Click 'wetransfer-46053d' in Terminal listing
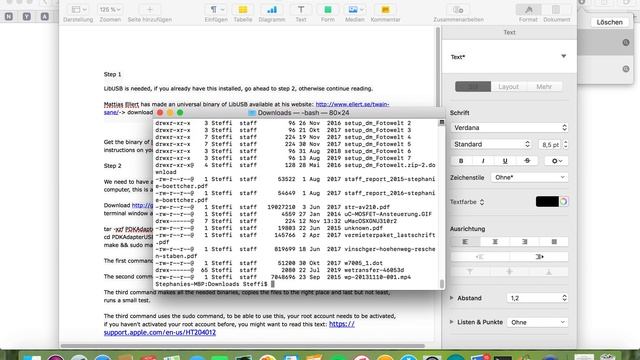Screen dimensions: 640x360 [374, 270]
